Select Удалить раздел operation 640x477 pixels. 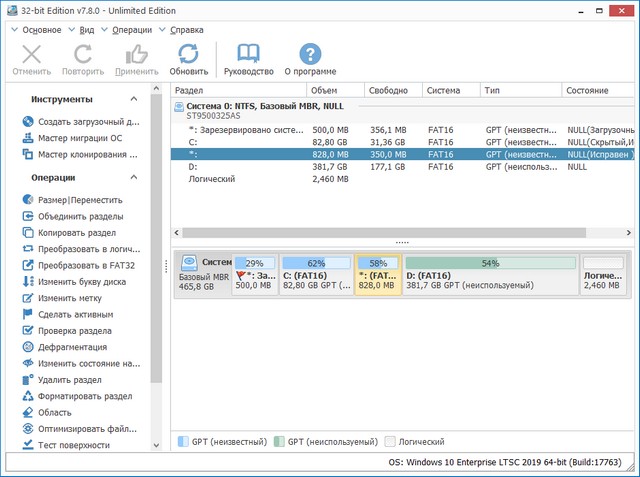[x=70, y=380]
